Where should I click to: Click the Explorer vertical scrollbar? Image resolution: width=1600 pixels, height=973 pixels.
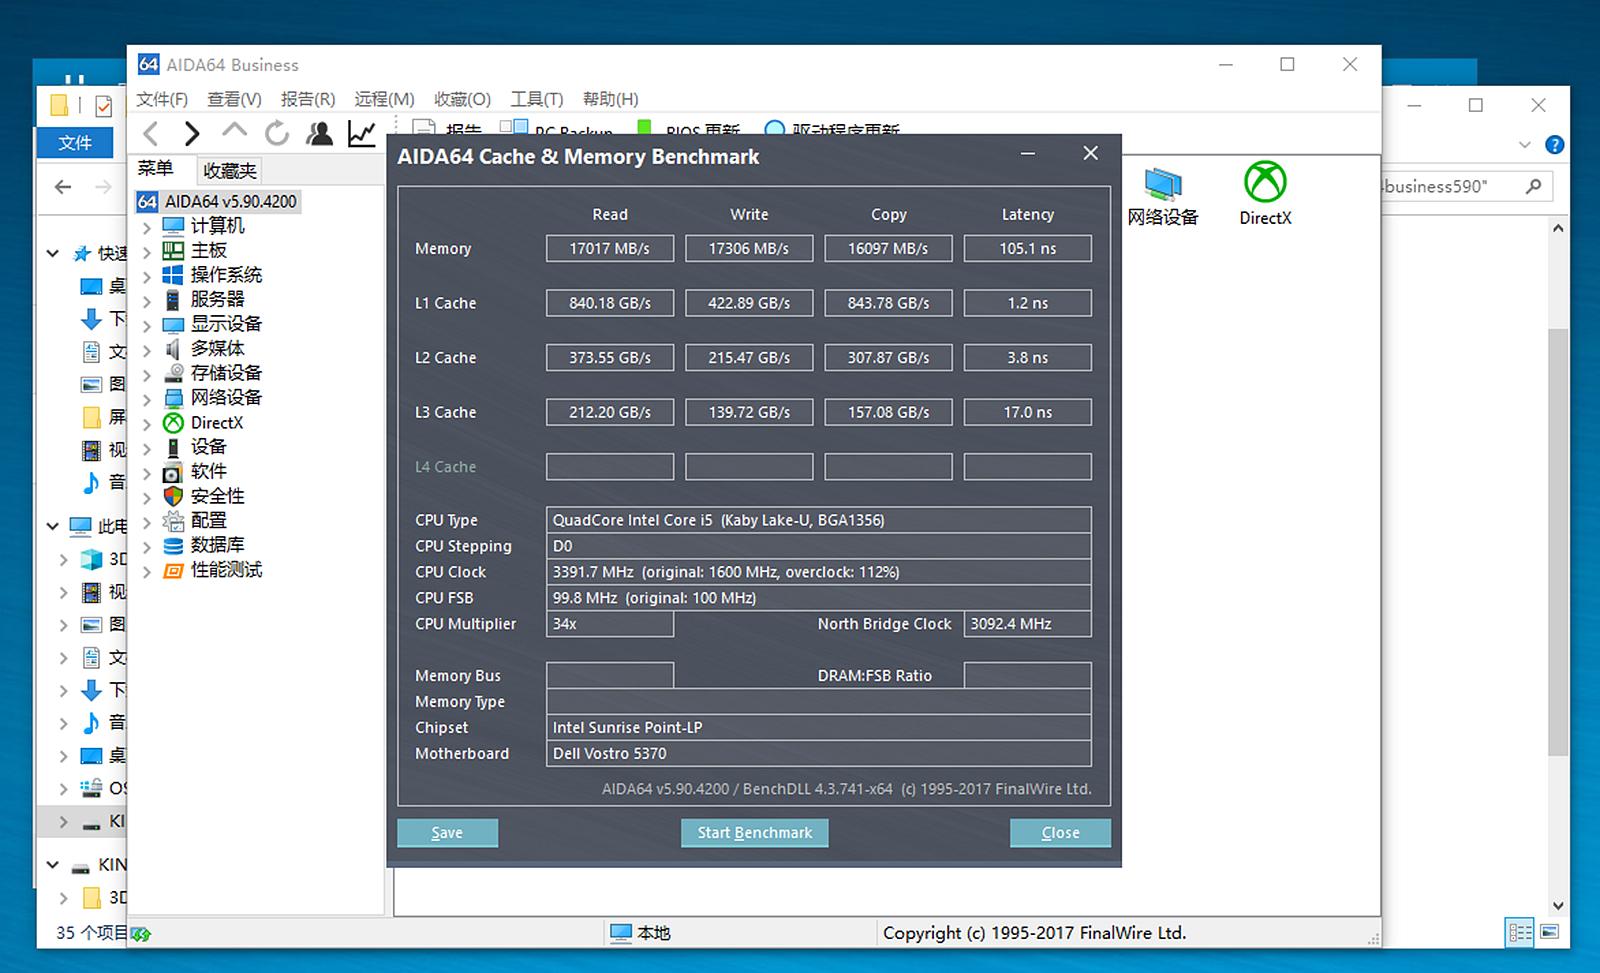1558,540
